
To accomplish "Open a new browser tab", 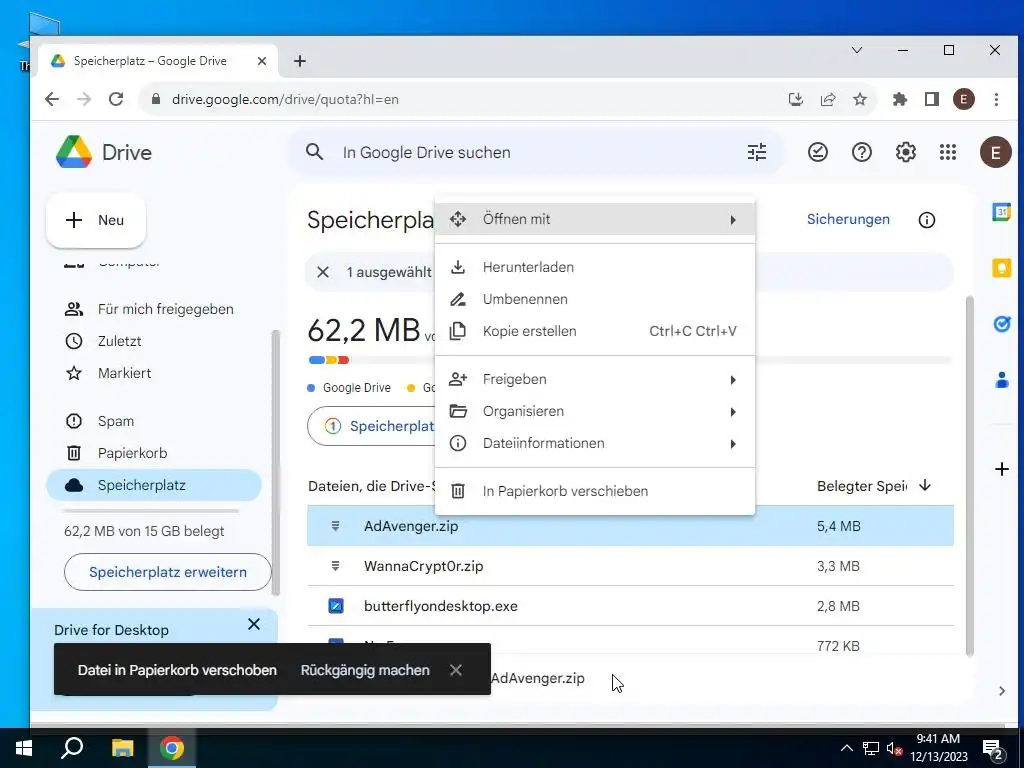I will (300, 61).
